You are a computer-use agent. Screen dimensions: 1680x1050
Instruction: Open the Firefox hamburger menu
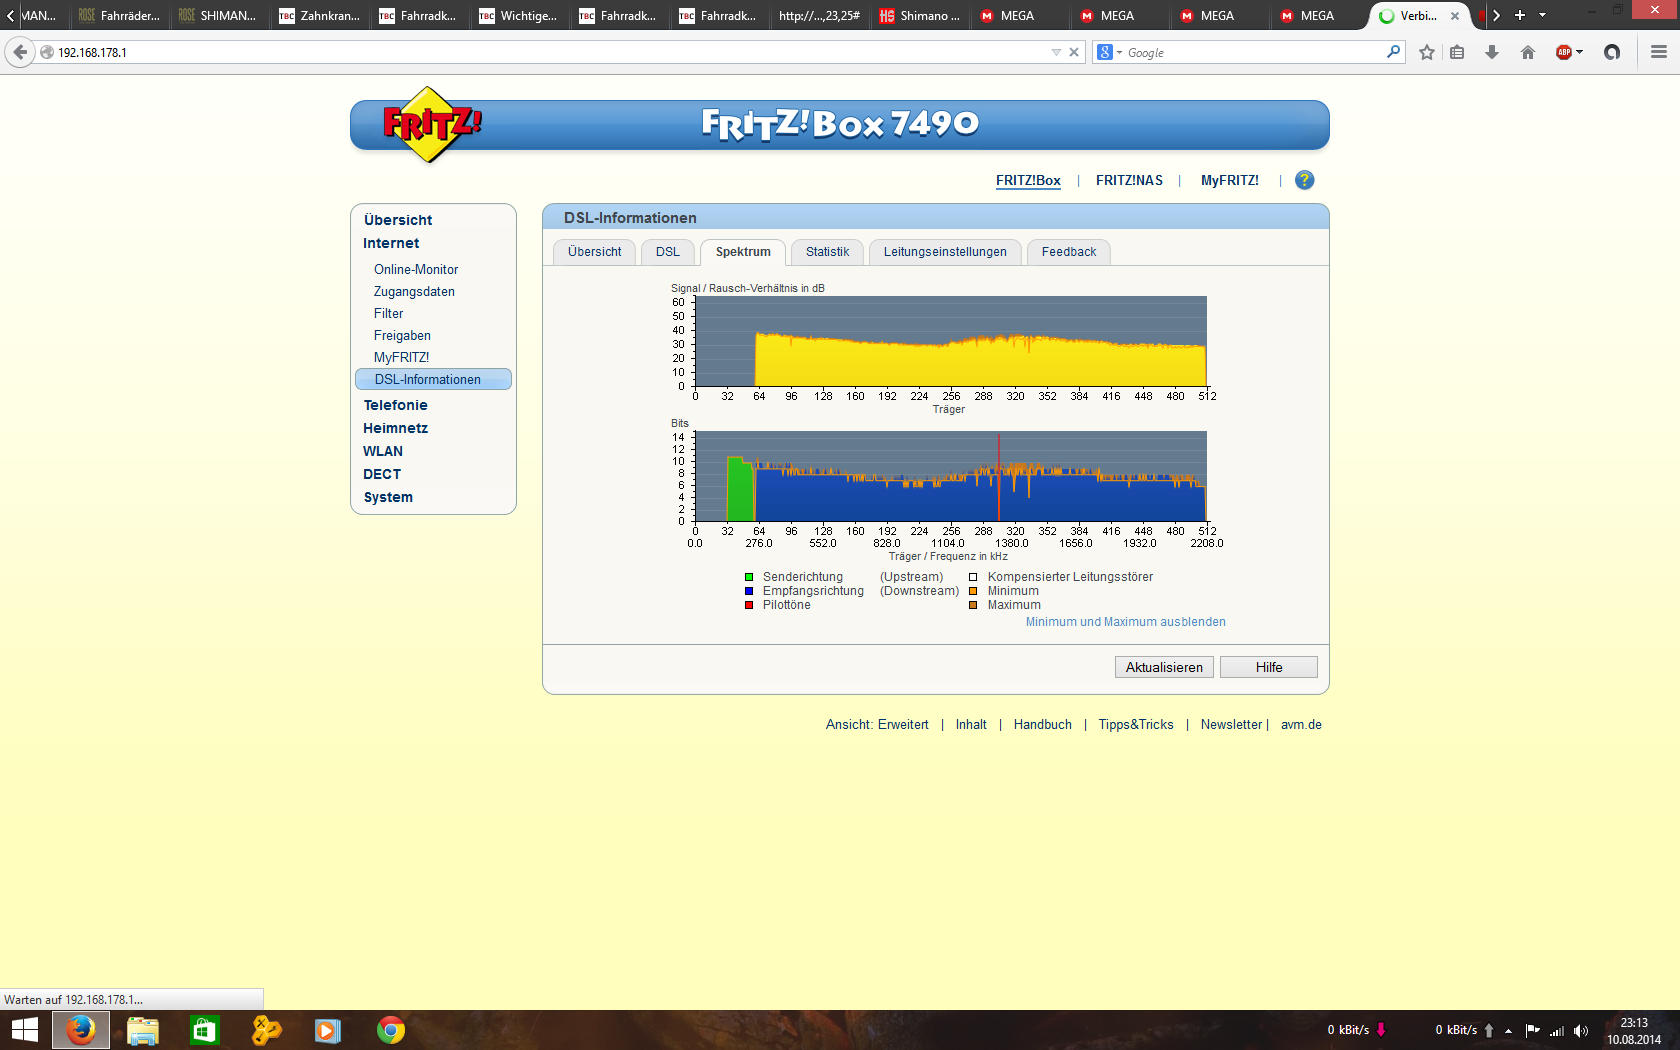(1659, 52)
